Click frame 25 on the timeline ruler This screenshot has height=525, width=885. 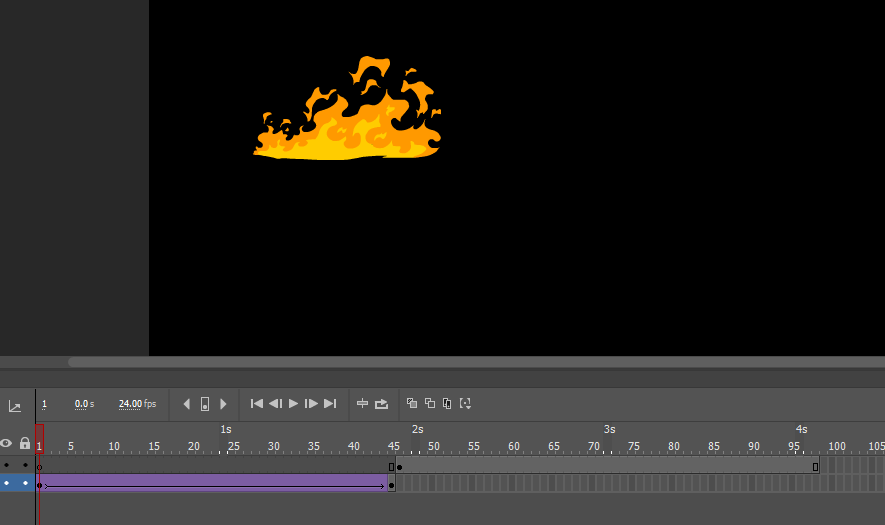pos(234,447)
